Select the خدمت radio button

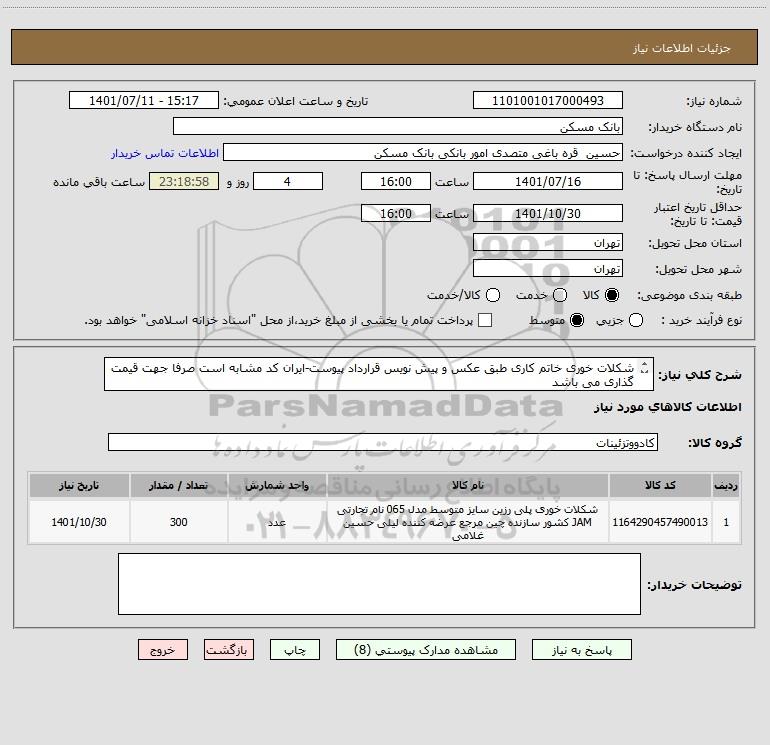click(560, 295)
